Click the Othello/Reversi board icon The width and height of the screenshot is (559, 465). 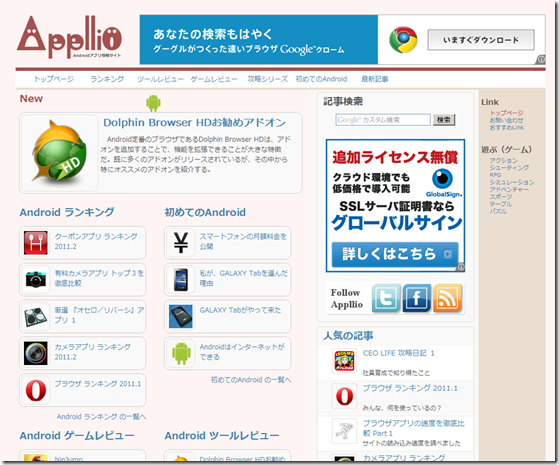[36, 316]
